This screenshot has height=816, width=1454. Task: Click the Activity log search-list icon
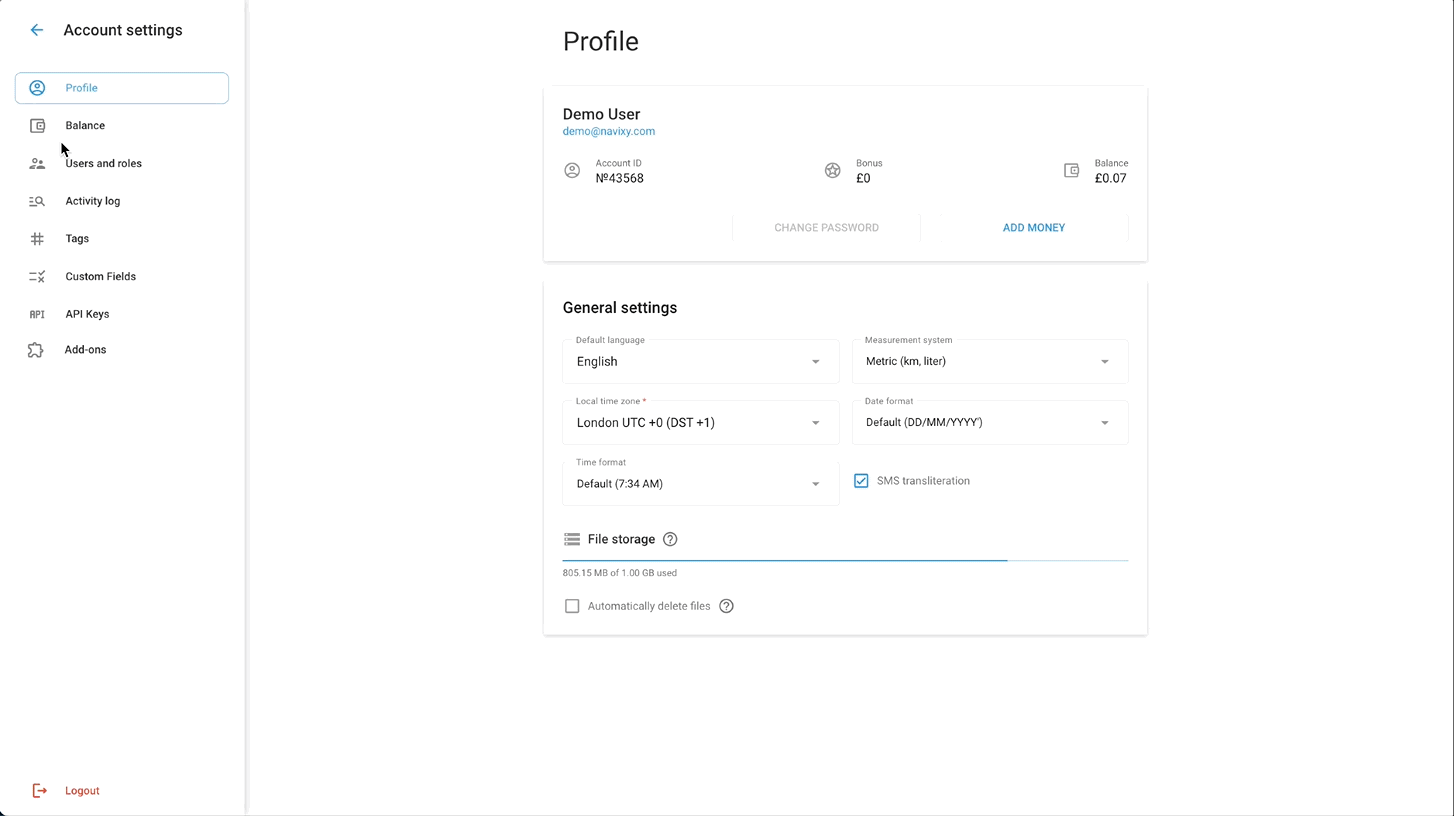pyautogui.click(x=37, y=201)
